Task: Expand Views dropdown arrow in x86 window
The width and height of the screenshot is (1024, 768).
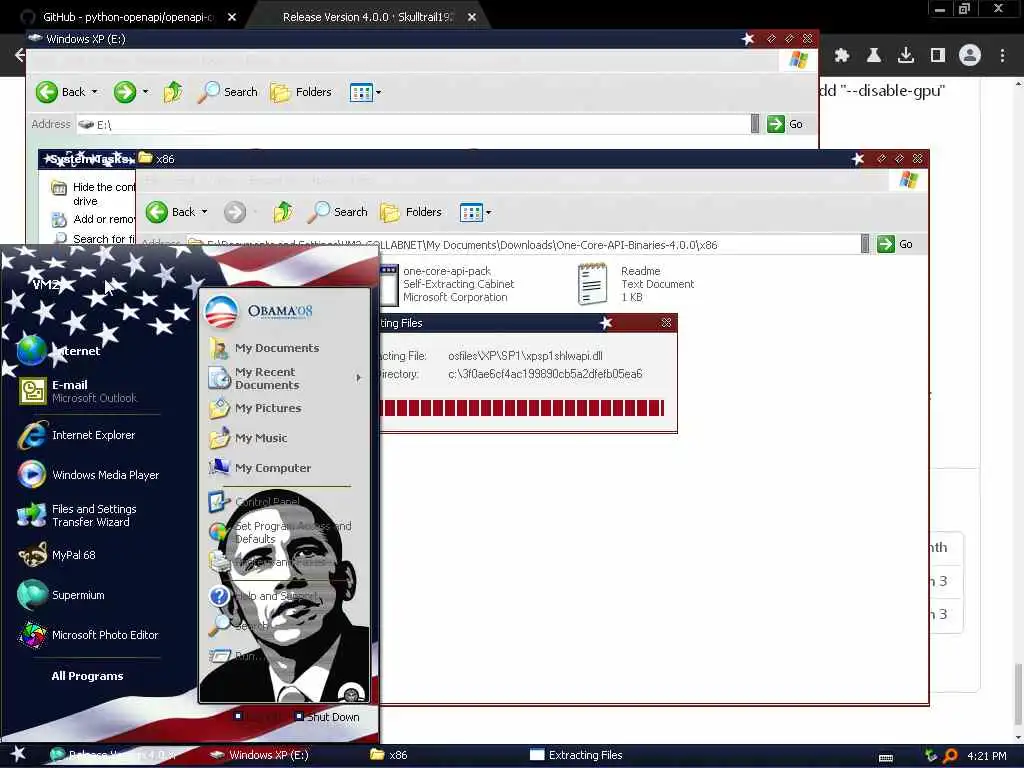Action: [x=488, y=213]
